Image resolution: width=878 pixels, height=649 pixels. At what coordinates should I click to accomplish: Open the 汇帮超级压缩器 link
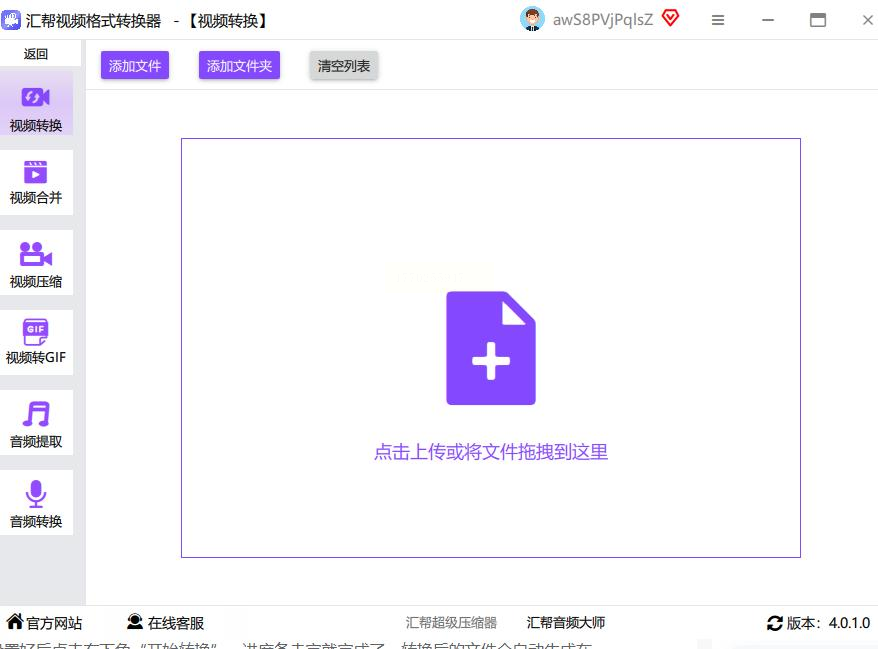tap(451, 623)
